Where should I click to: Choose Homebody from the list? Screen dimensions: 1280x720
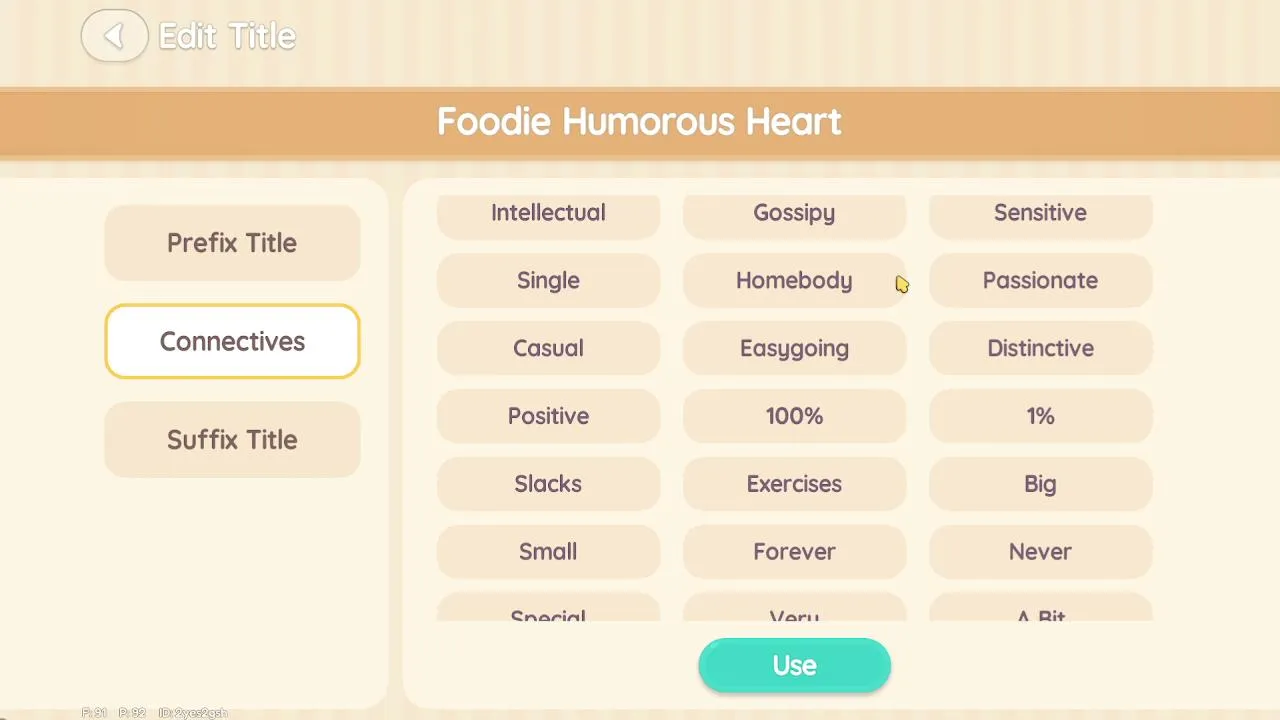click(794, 281)
